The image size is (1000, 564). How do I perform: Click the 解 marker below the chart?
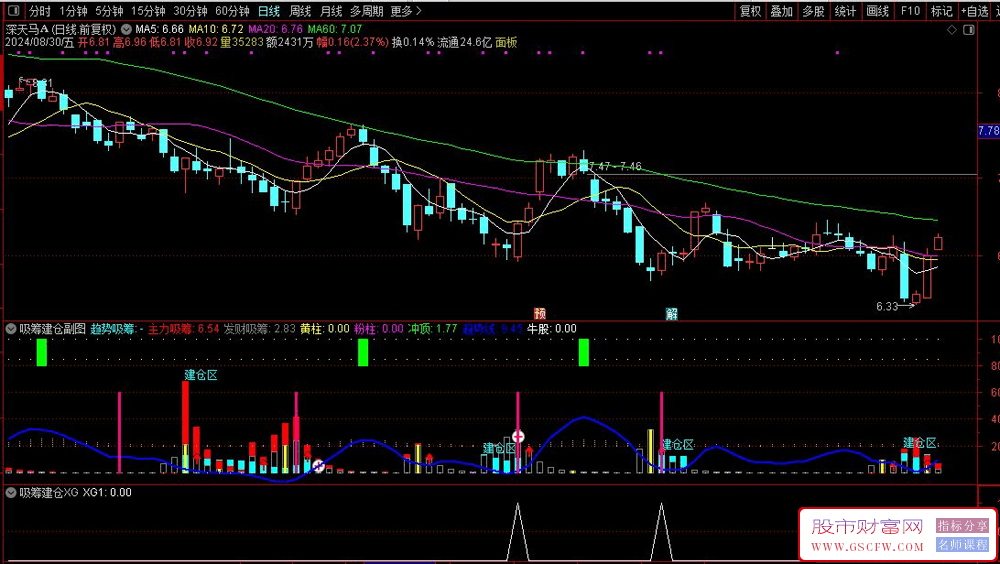(x=672, y=313)
